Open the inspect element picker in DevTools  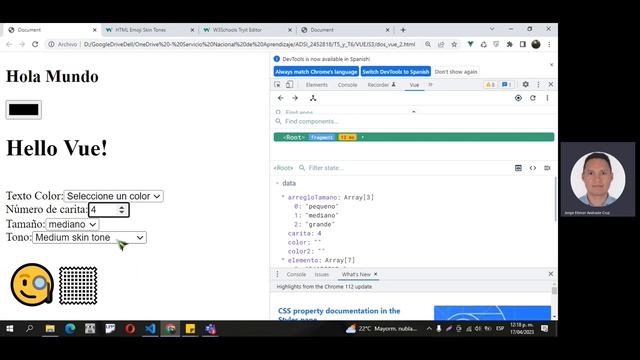pos(278,84)
